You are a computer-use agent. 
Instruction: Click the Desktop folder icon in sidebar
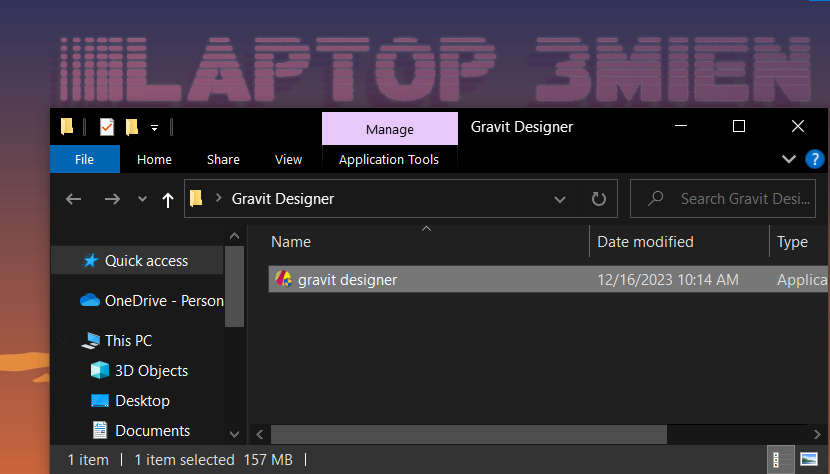click(100, 400)
